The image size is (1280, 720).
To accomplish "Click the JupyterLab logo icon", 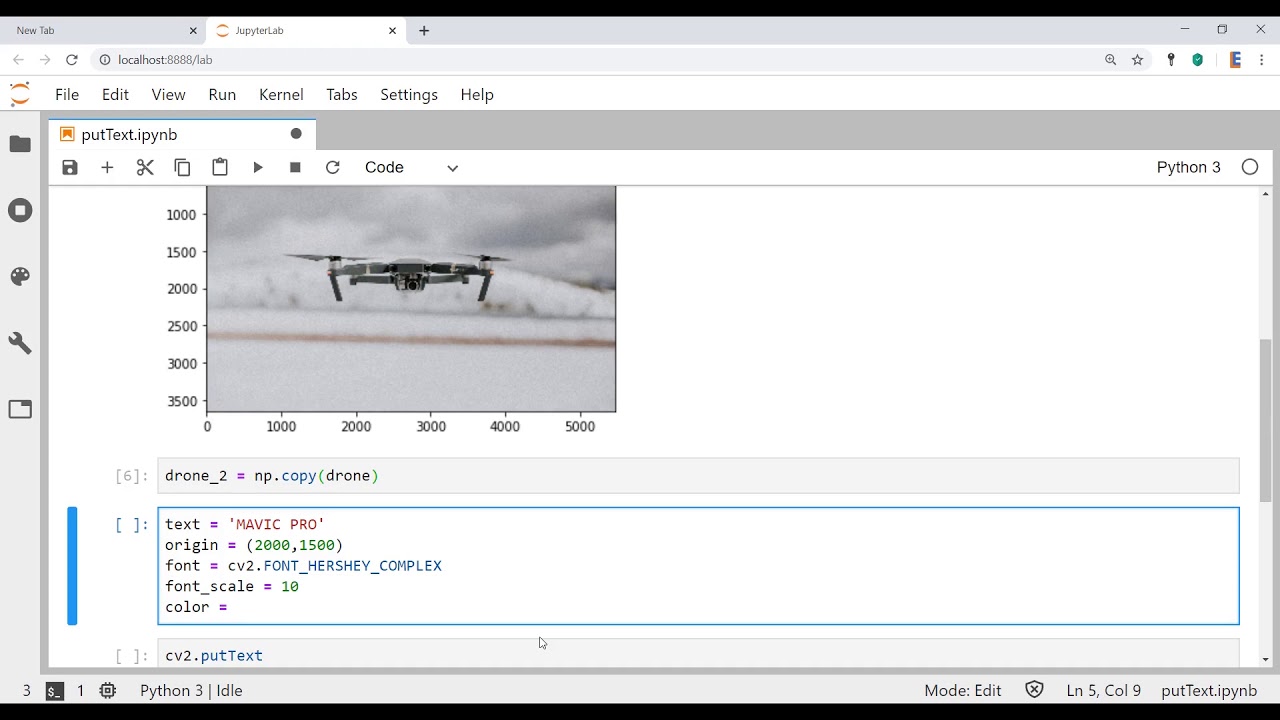I will tap(20, 94).
